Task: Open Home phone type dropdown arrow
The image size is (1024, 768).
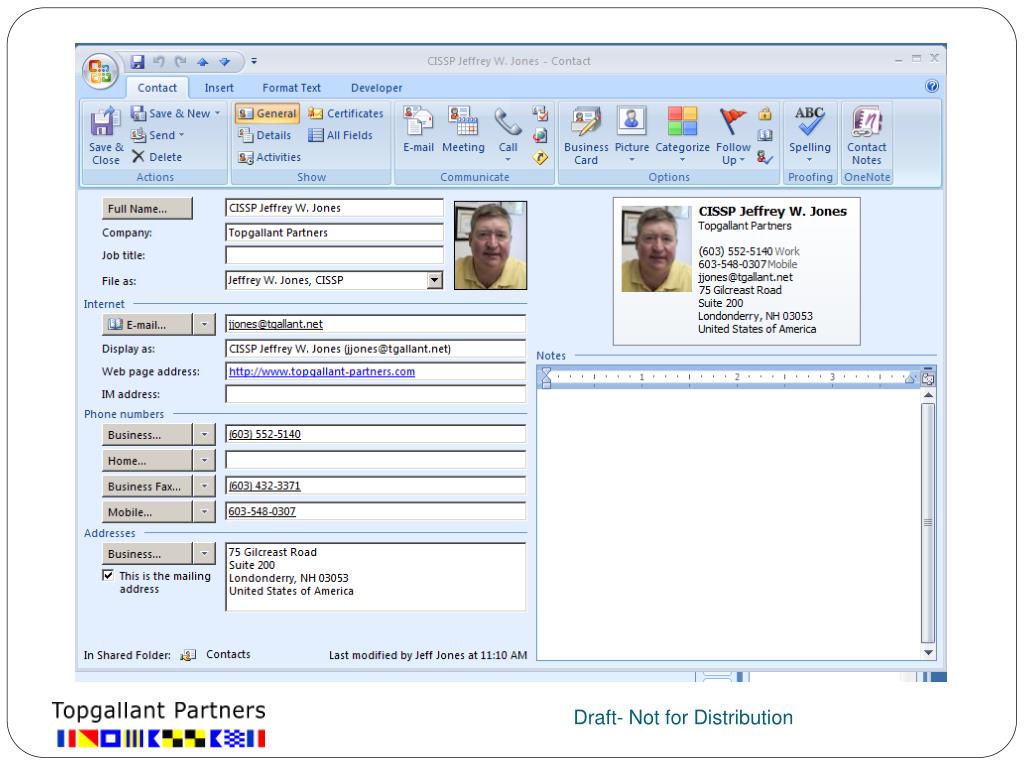Action: click(x=204, y=460)
